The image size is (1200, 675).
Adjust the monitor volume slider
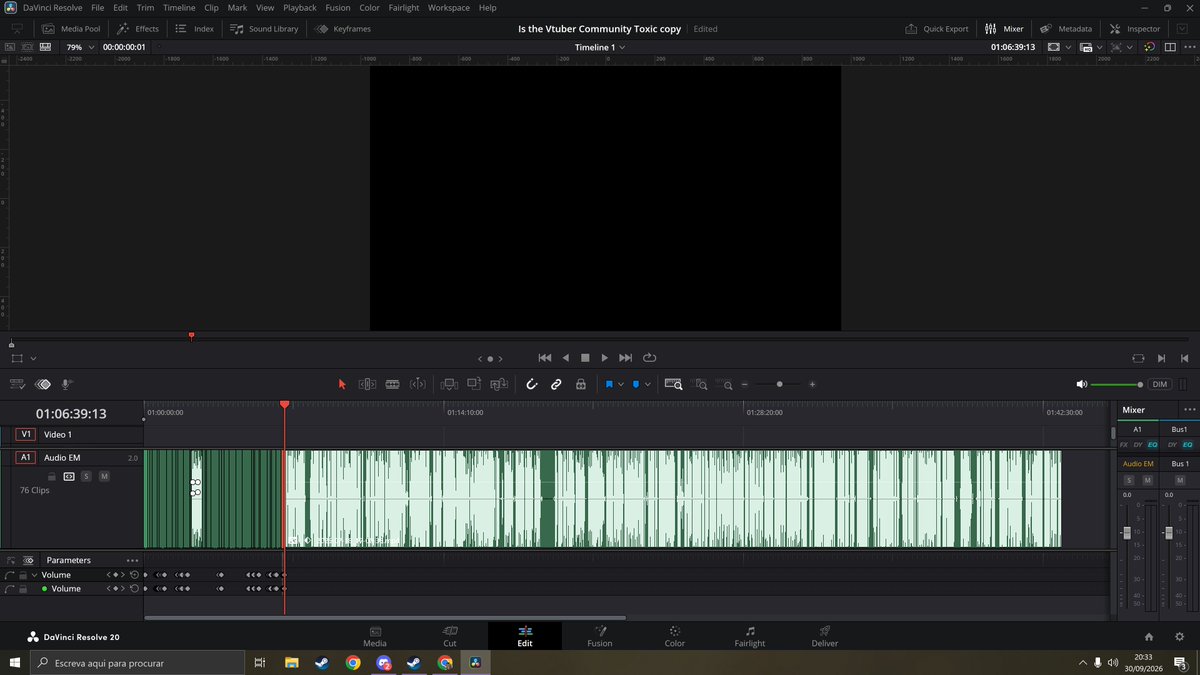coord(1116,384)
